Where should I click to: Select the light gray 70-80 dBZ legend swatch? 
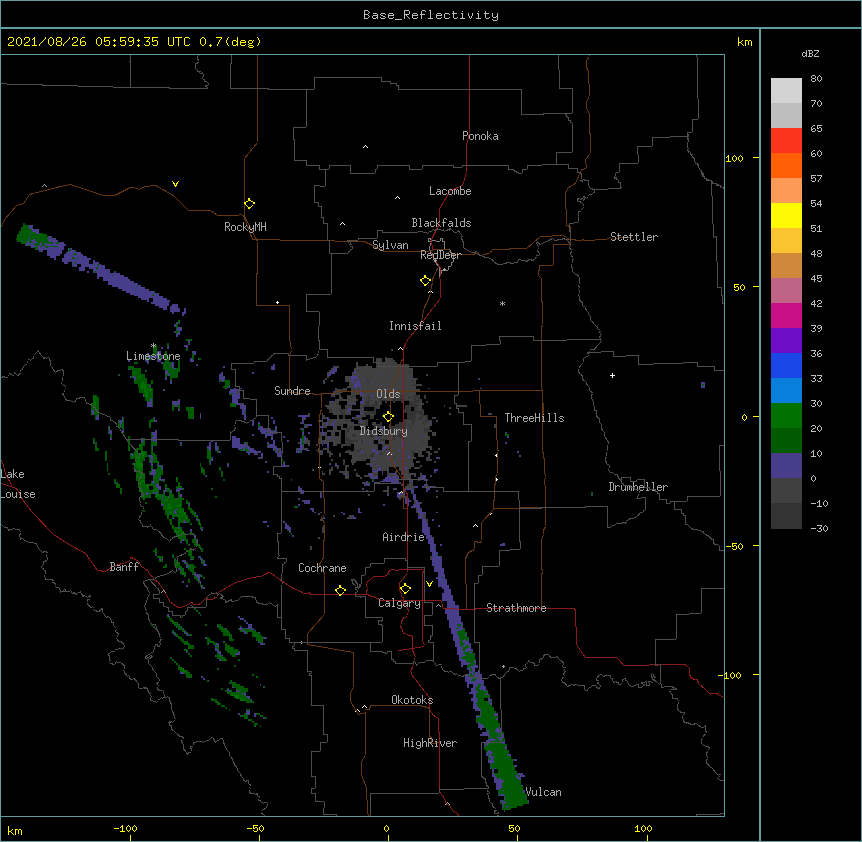(x=786, y=91)
